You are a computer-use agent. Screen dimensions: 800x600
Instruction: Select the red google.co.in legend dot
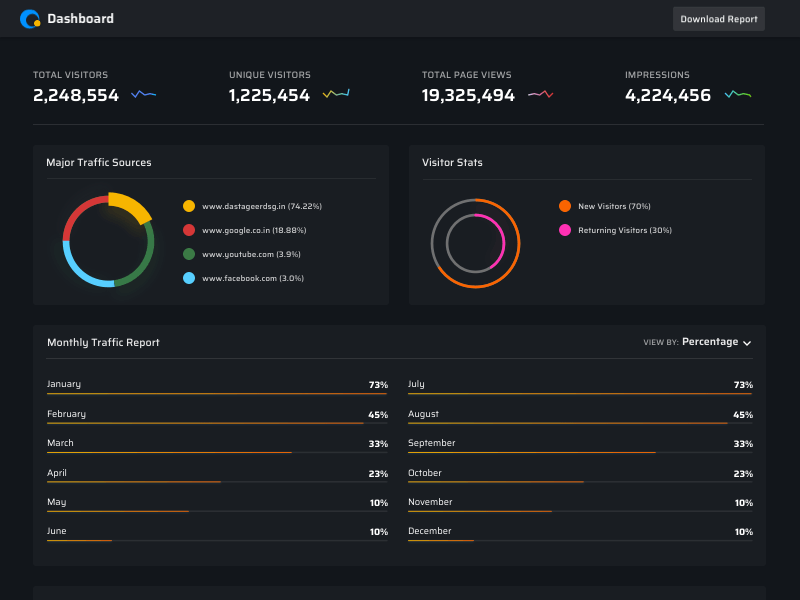click(x=189, y=230)
